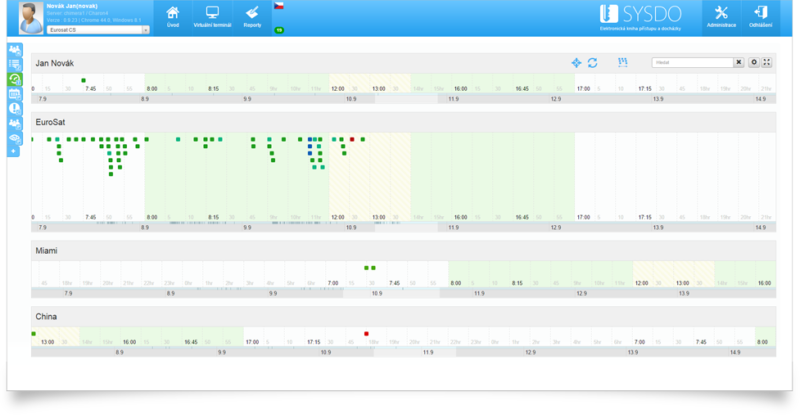This screenshot has width=800, height=415.
Task: Toggle fullscreen view of the timeline
Action: [767, 62]
